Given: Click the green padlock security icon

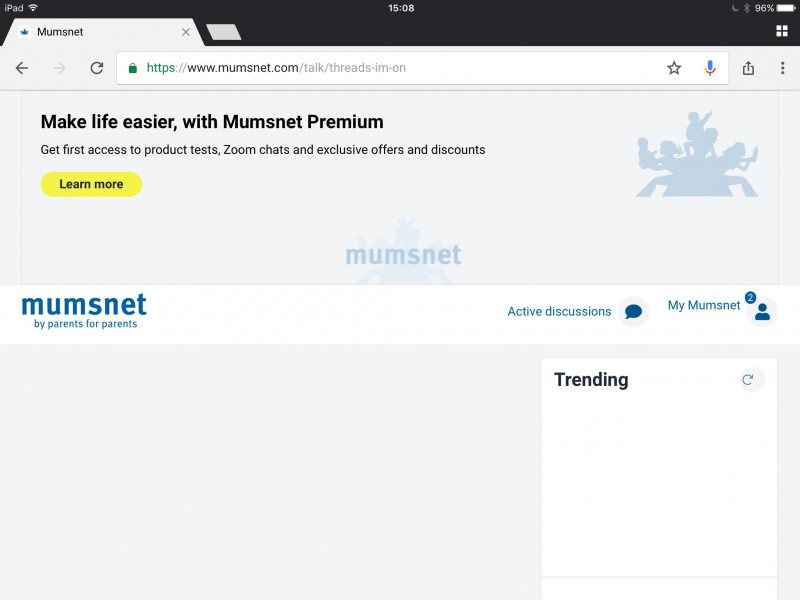Looking at the screenshot, I should tap(132, 68).
